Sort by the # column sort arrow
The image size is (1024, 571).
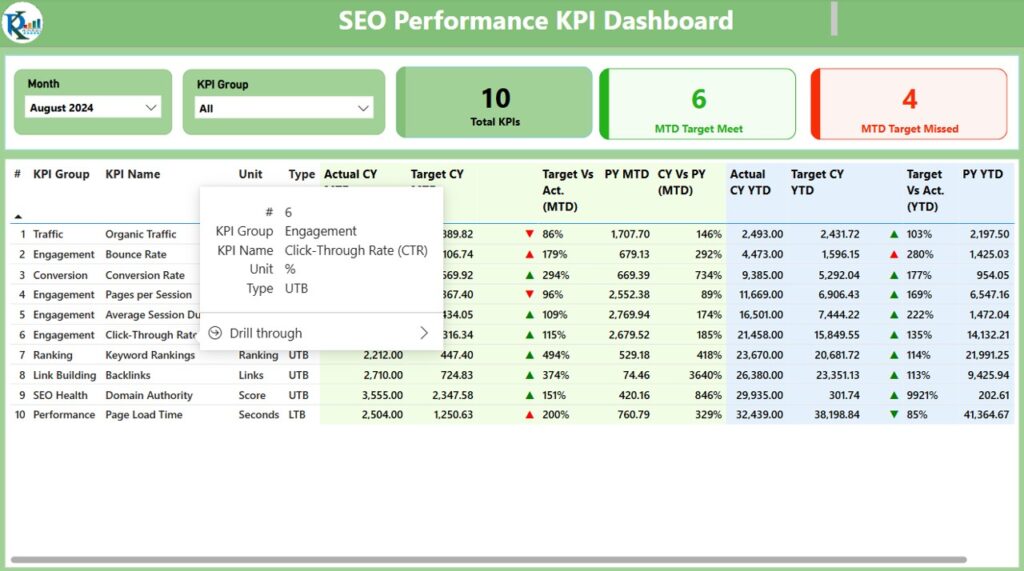[x=18, y=216]
